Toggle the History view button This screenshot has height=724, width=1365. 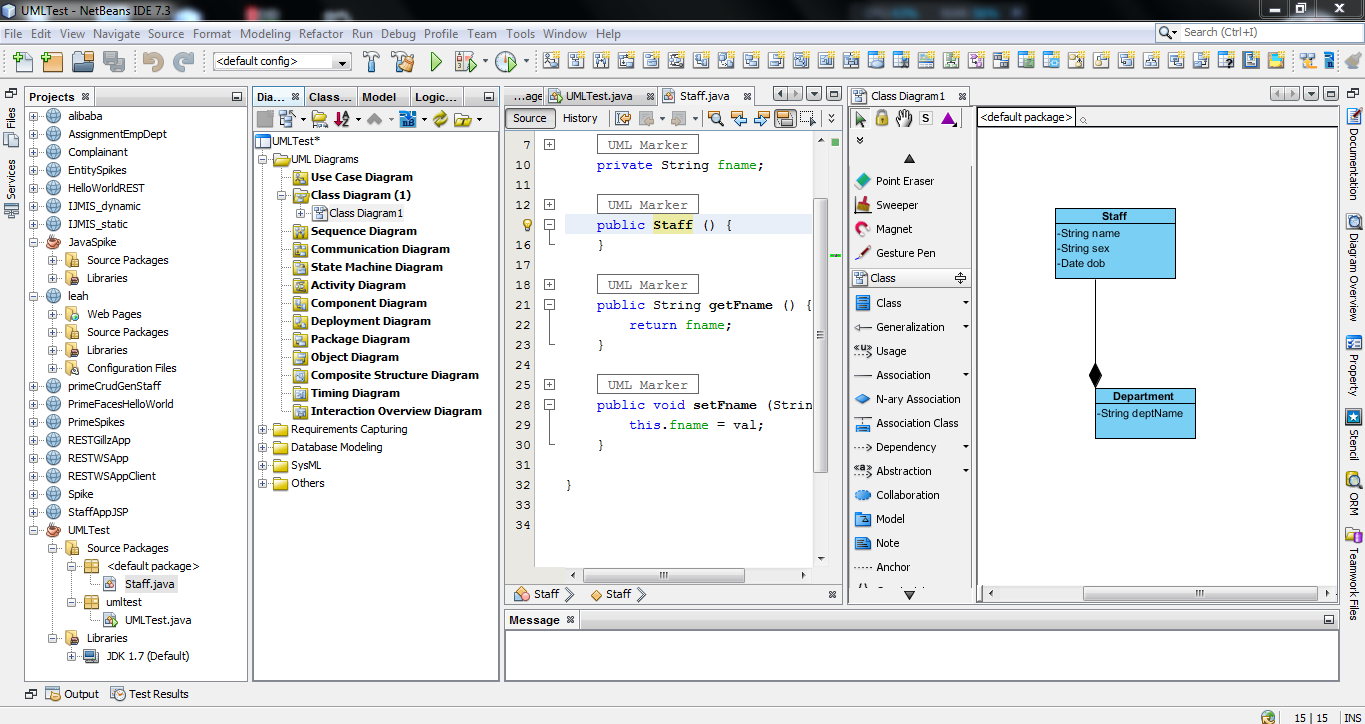pos(580,118)
